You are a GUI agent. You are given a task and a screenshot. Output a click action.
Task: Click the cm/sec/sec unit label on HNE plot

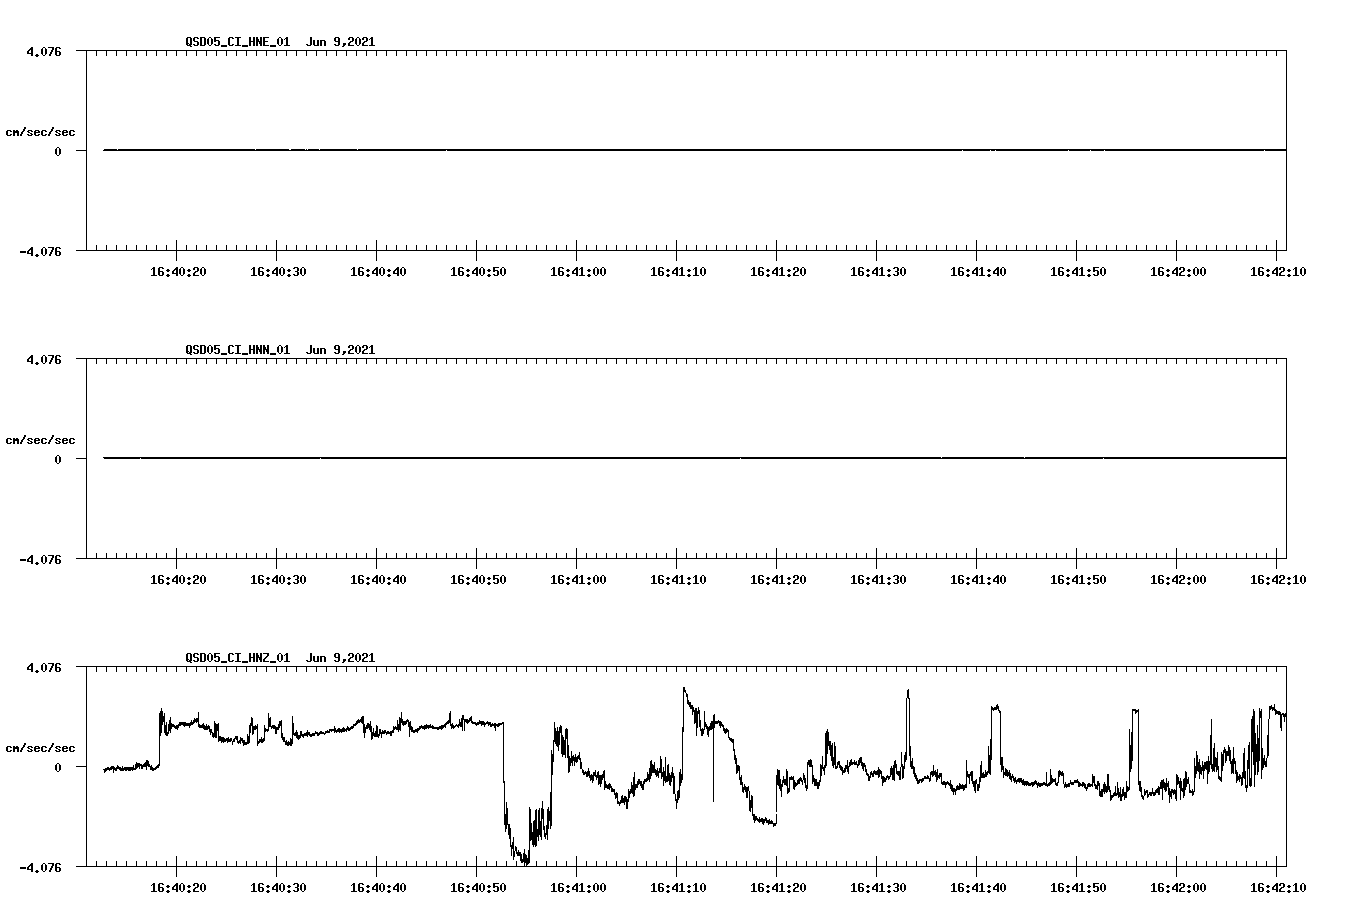40,132
